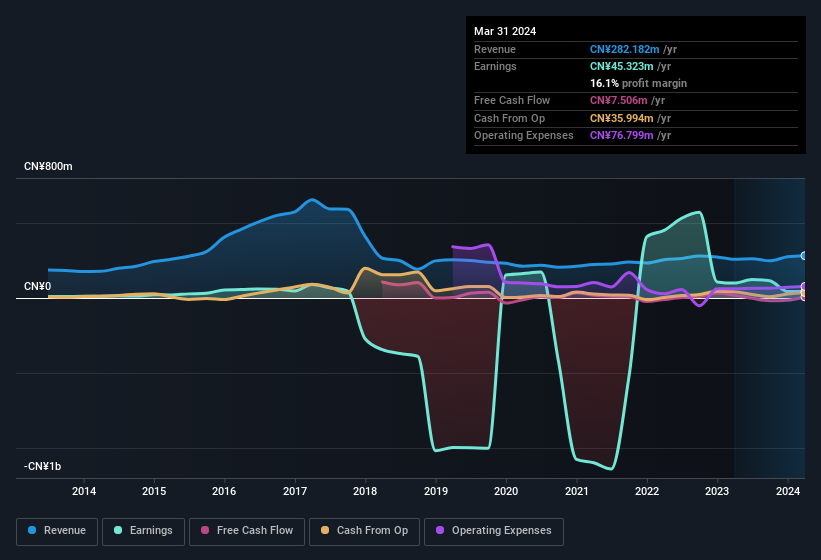Click the Earnings label in tooltip
Screen dimensions: 821x560
coord(495,66)
